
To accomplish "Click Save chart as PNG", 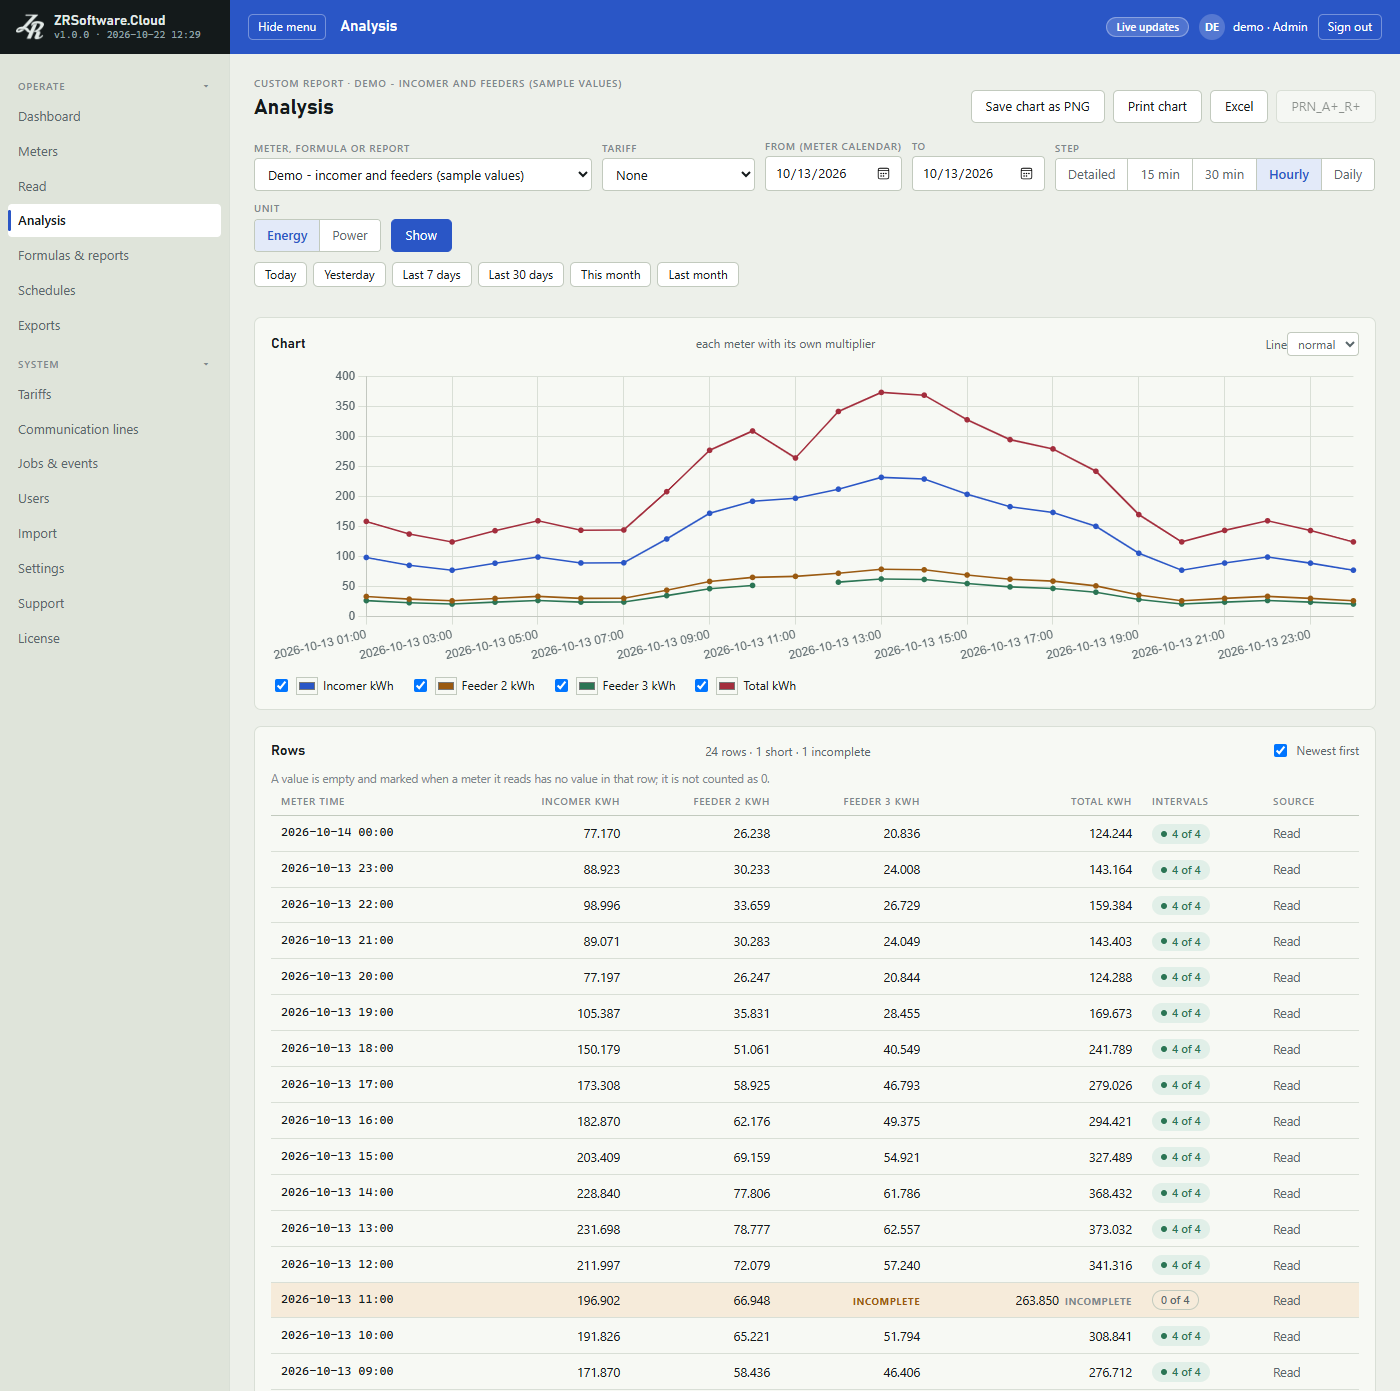I will 1037,107.
